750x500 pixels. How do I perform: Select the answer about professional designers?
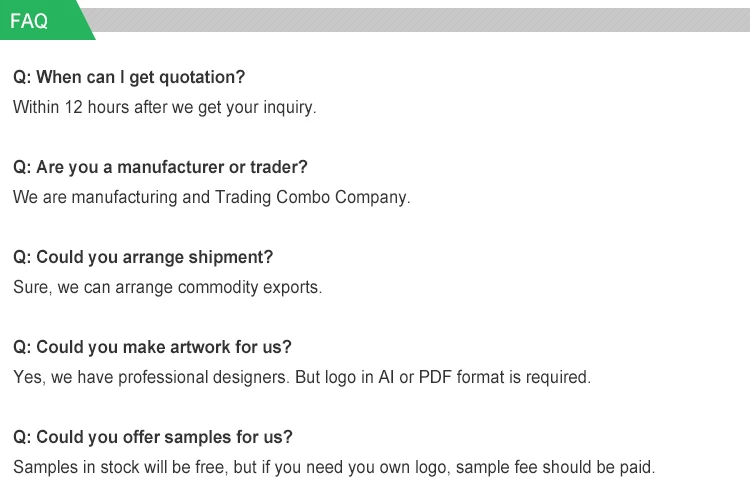(x=301, y=377)
